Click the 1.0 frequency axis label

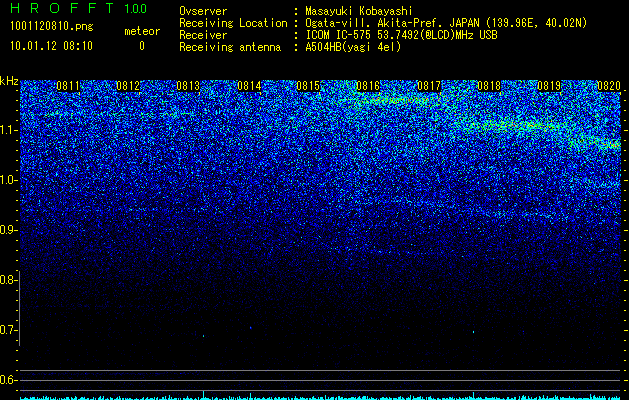(x=7, y=180)
